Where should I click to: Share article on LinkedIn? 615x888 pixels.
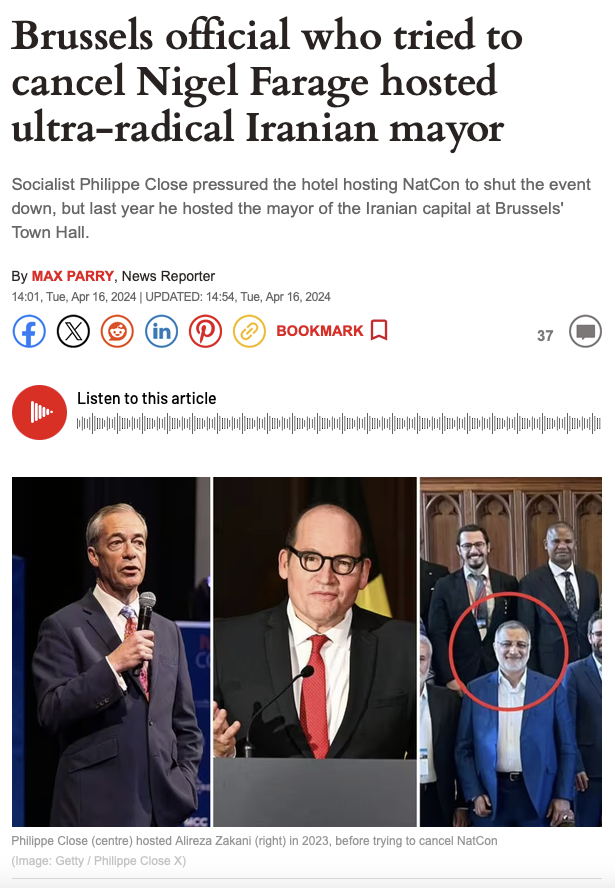pos(161,331)
